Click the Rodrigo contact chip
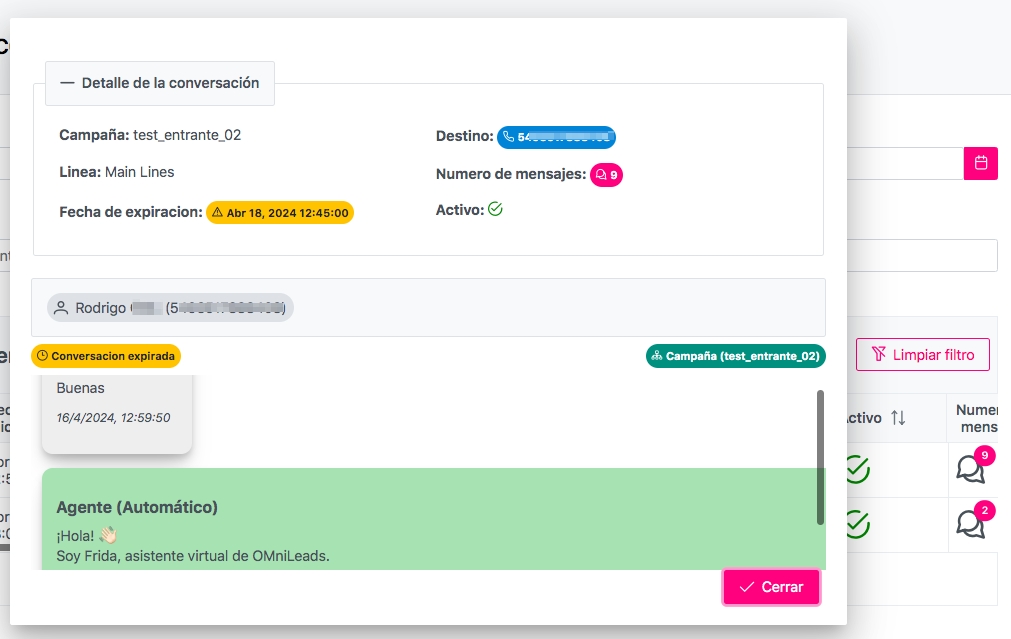This screenshot has width=1011, height=639. (170, 308)
